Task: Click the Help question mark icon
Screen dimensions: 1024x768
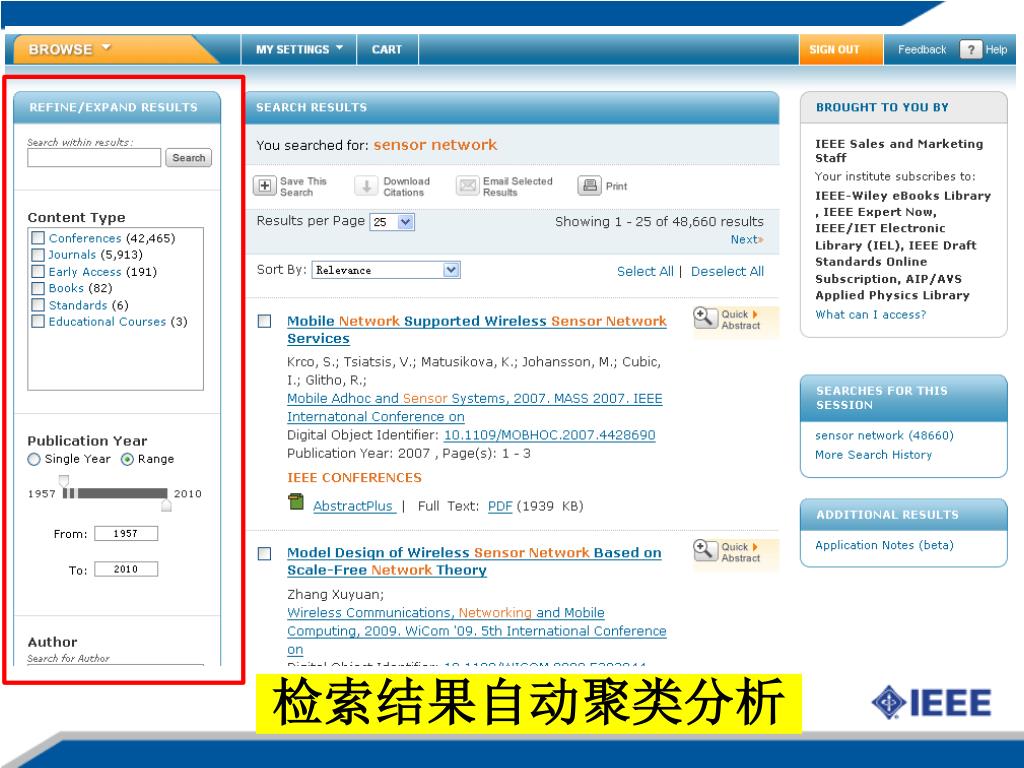Action: coord(970,50)
